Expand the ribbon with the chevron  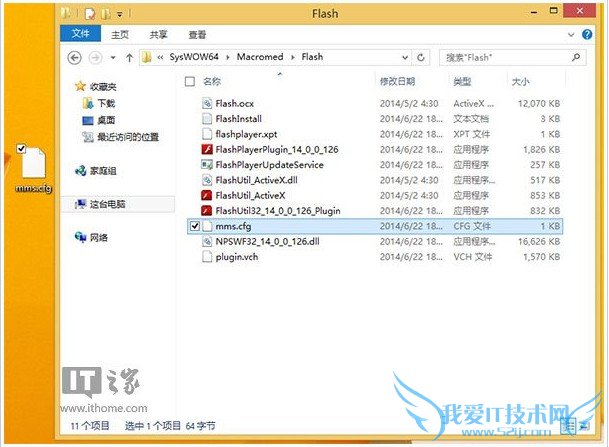(571, 35)
